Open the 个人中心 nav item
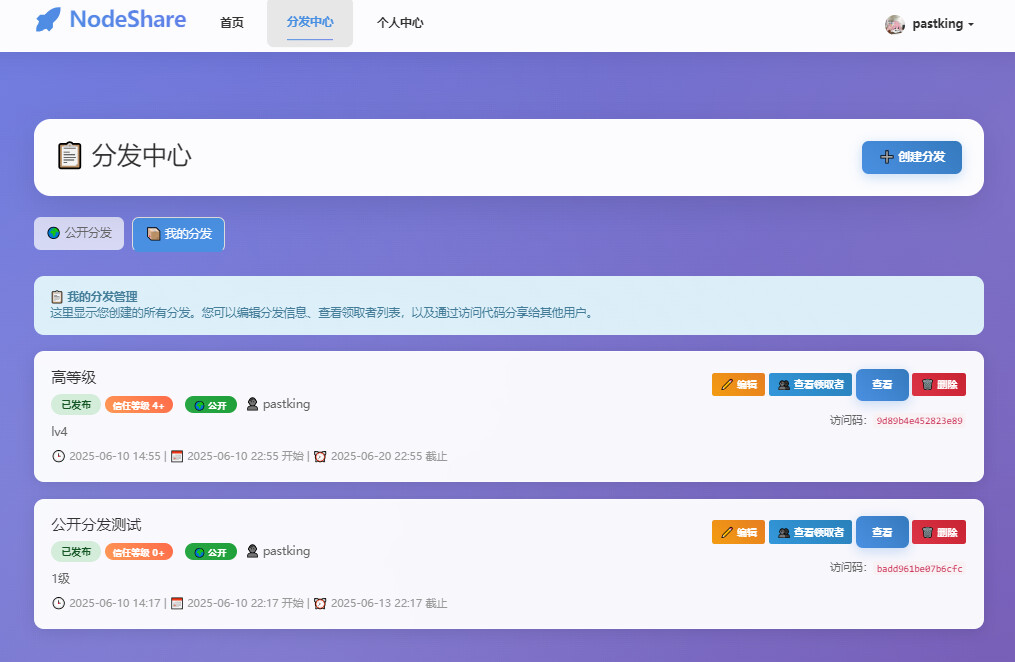 click(x=400, y=23)
